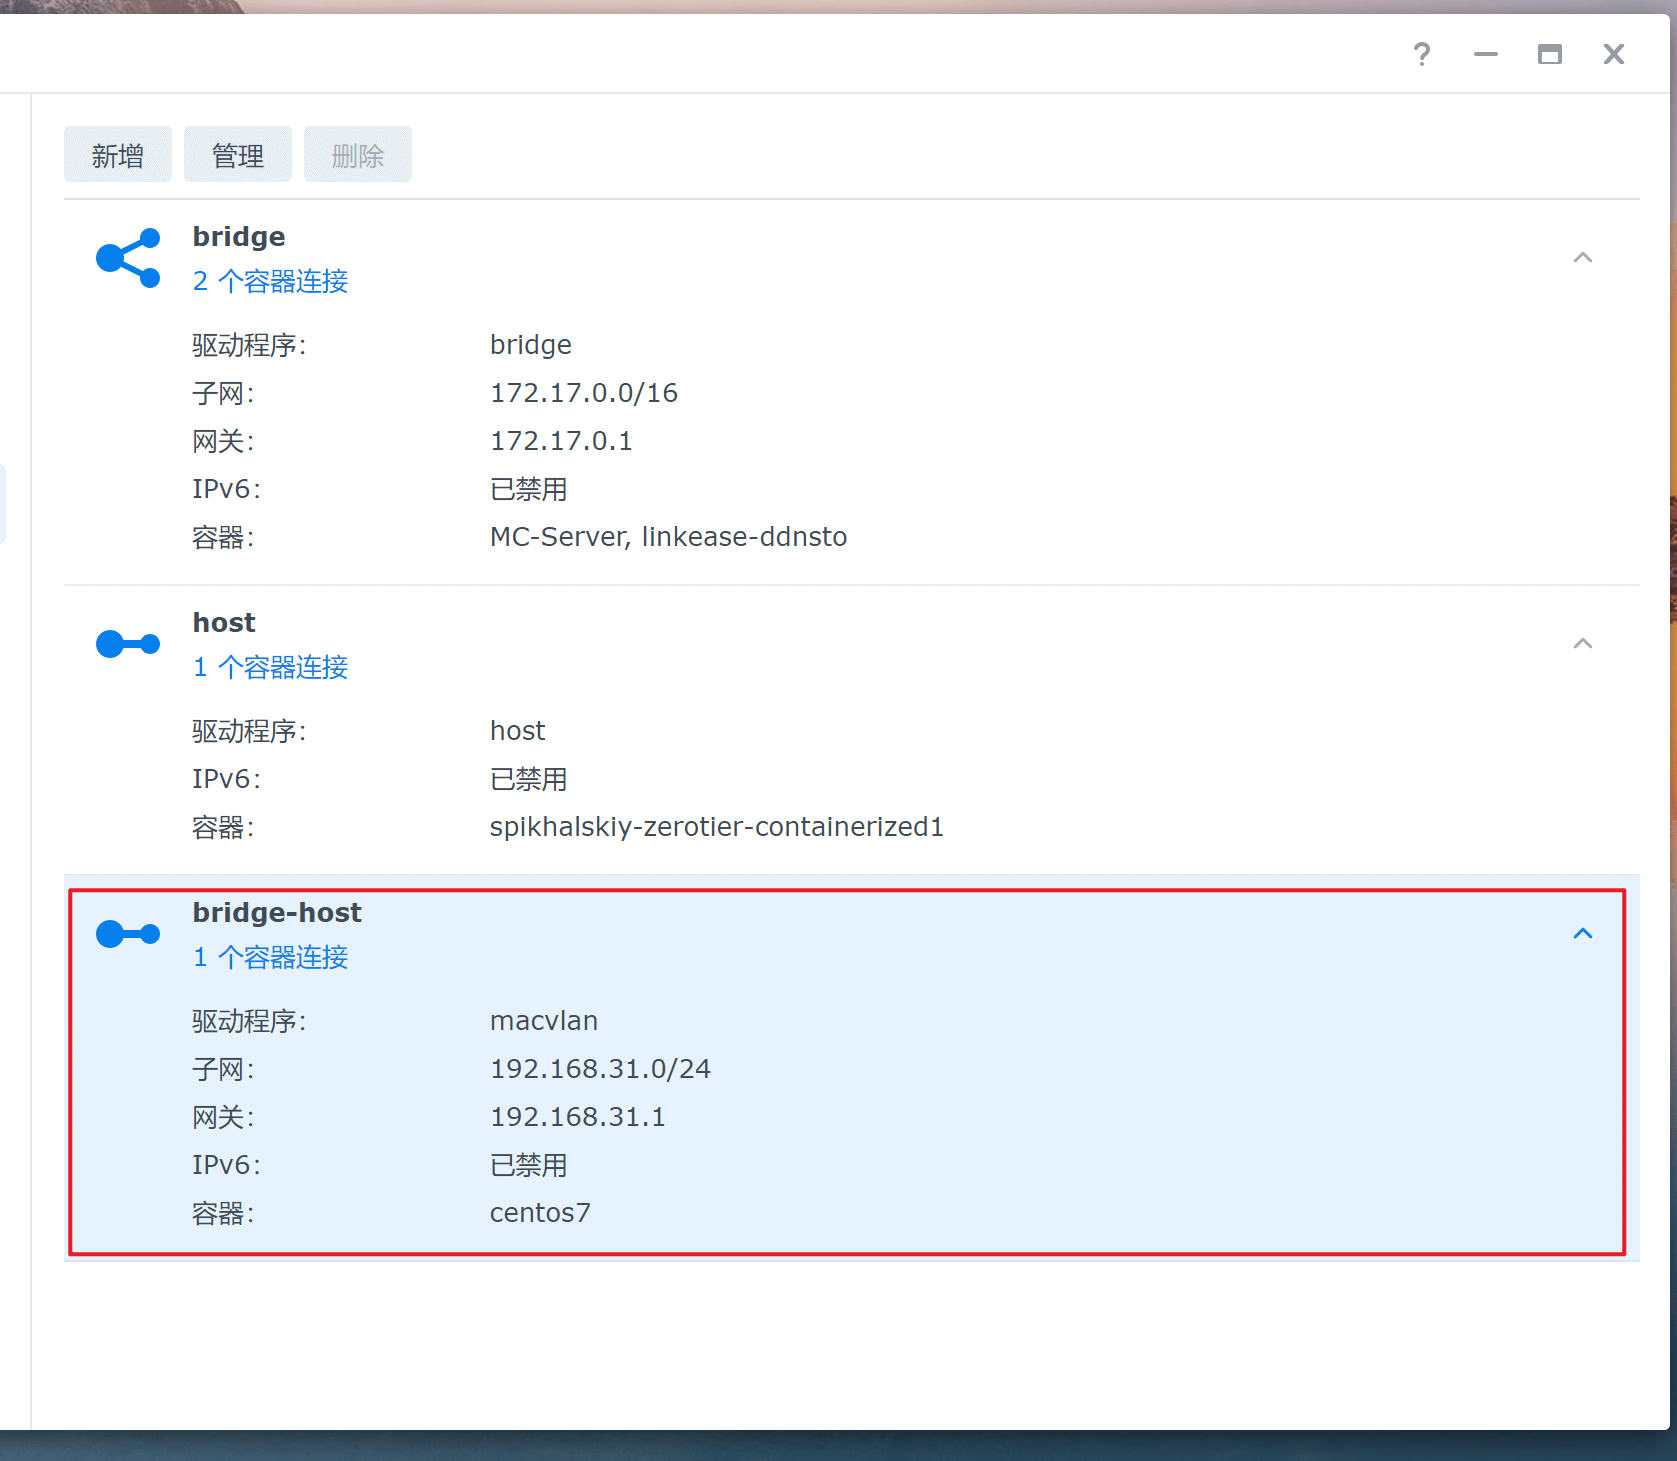Collapse the bridge-host network details
The width and height of the screenshot is (1677, 1461).
tap(1582, 934)
